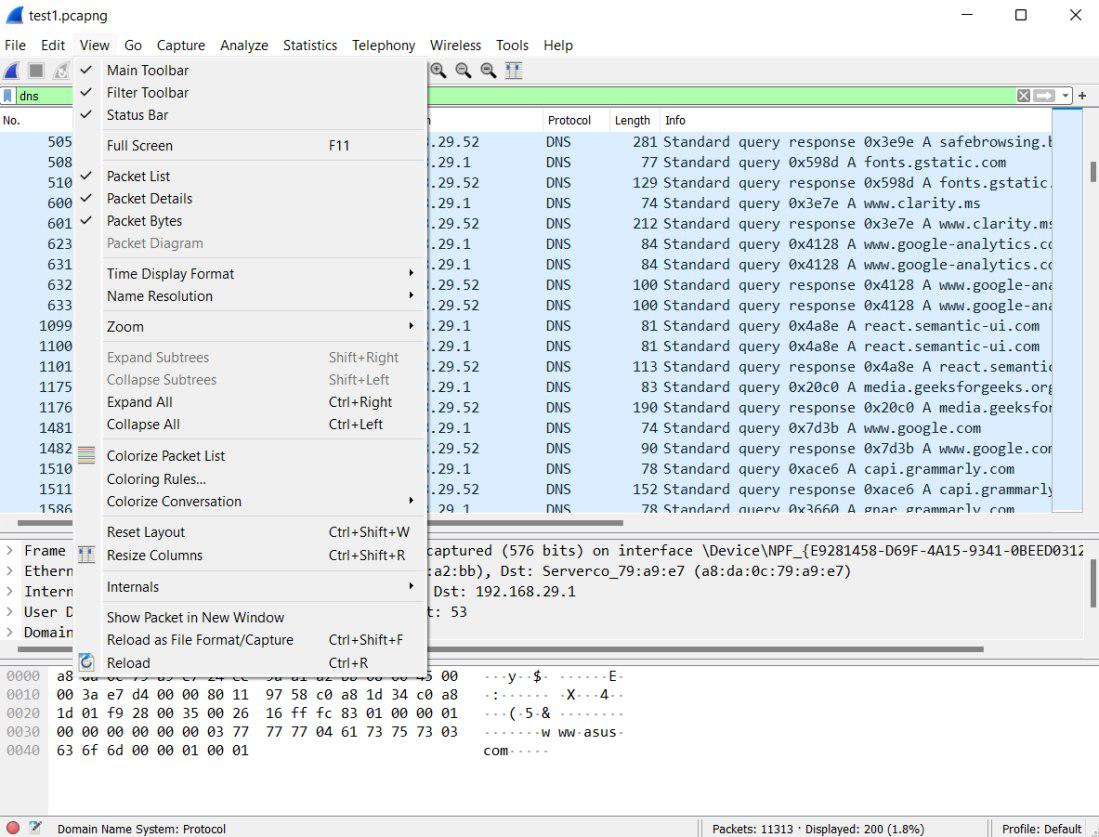Toggle Status Bar visibility option

pos(137,115)
